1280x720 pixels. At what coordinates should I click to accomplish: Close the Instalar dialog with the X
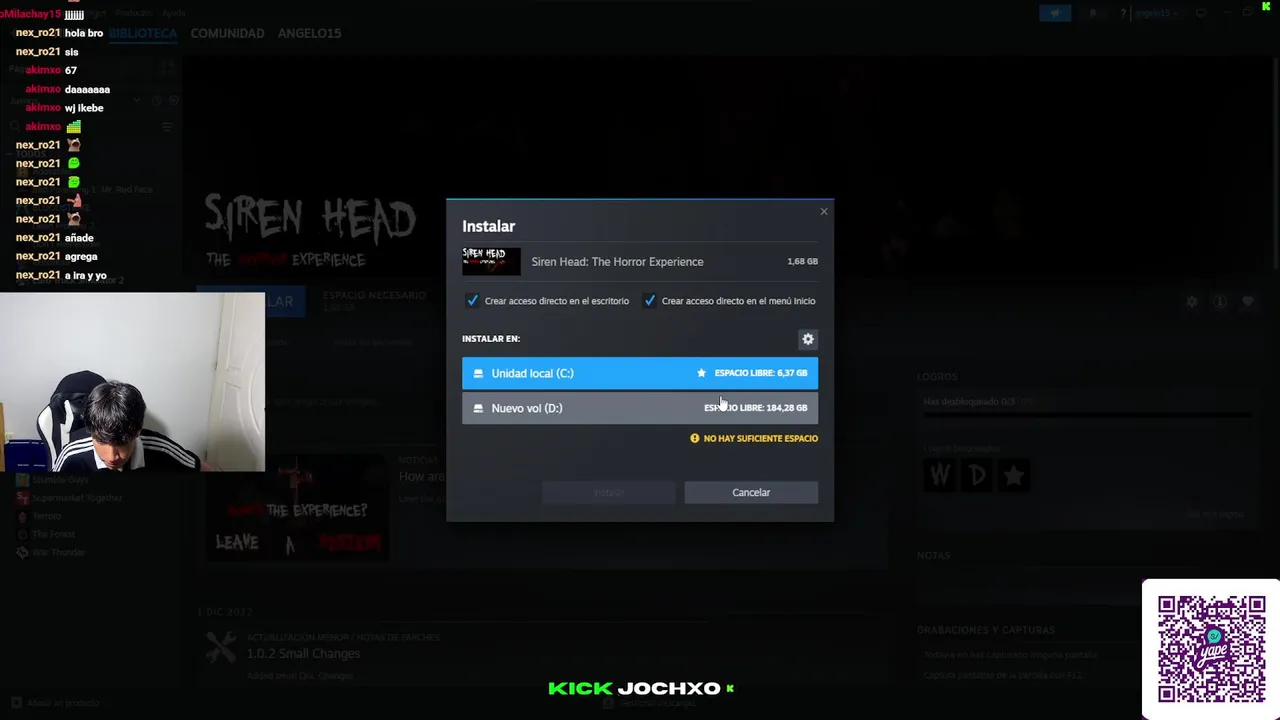824,211
